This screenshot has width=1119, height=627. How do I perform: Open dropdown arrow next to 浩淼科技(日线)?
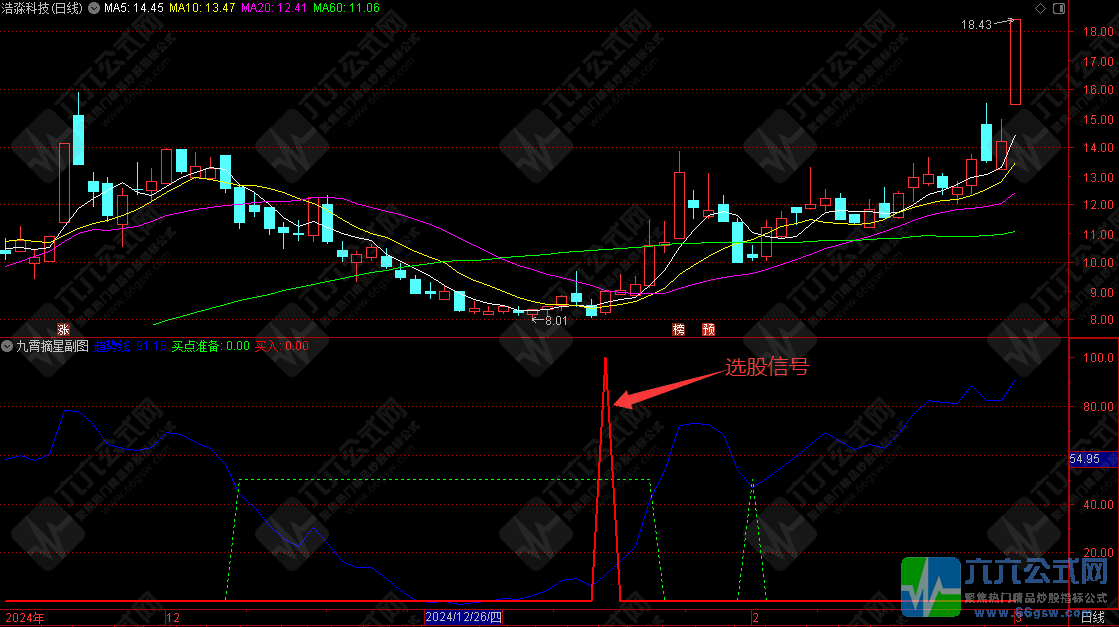95,8
